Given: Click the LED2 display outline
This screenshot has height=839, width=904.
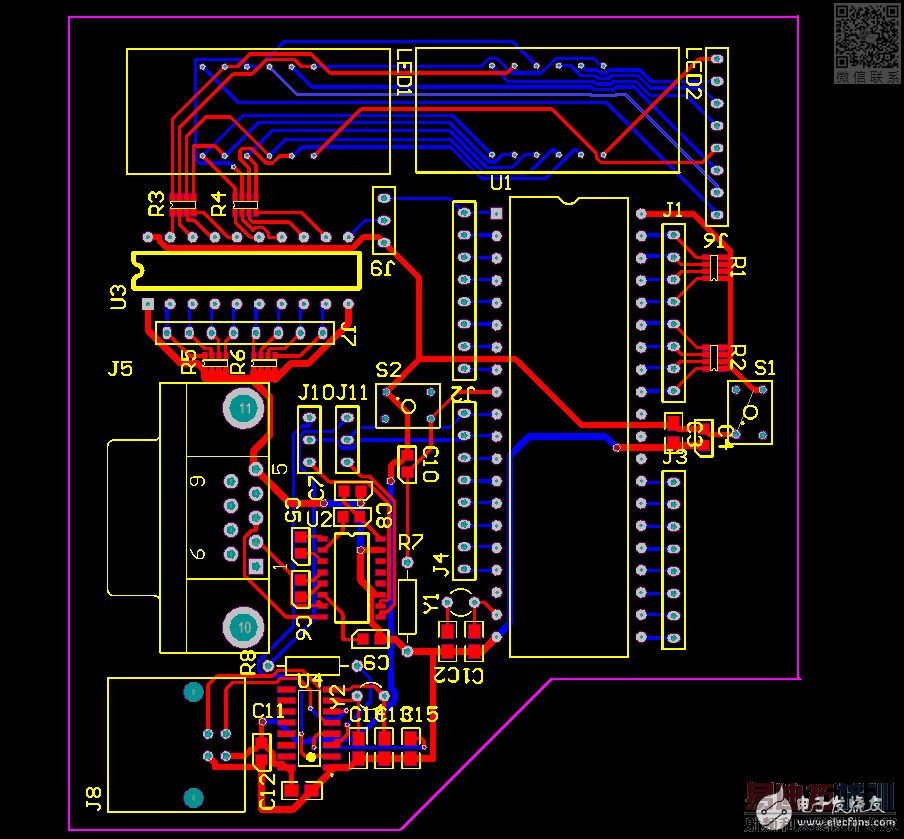Looking at the screenshot, I should pyautogui.click(x=547, y=110).
